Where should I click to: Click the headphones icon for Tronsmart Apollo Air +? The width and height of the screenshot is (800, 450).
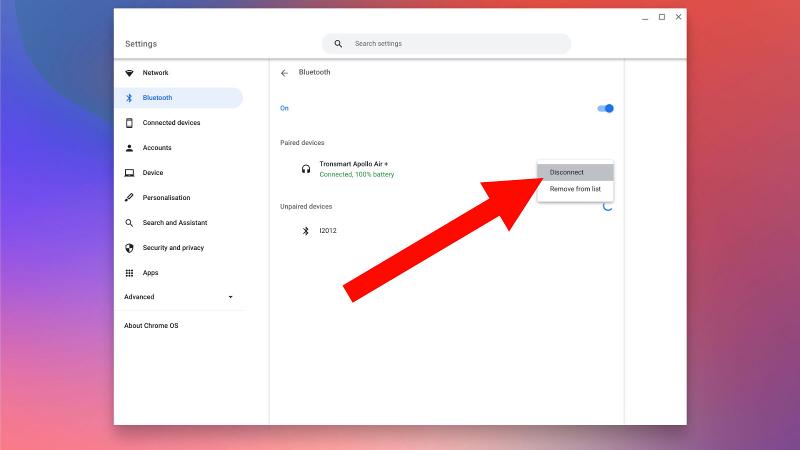coord(306,169)
